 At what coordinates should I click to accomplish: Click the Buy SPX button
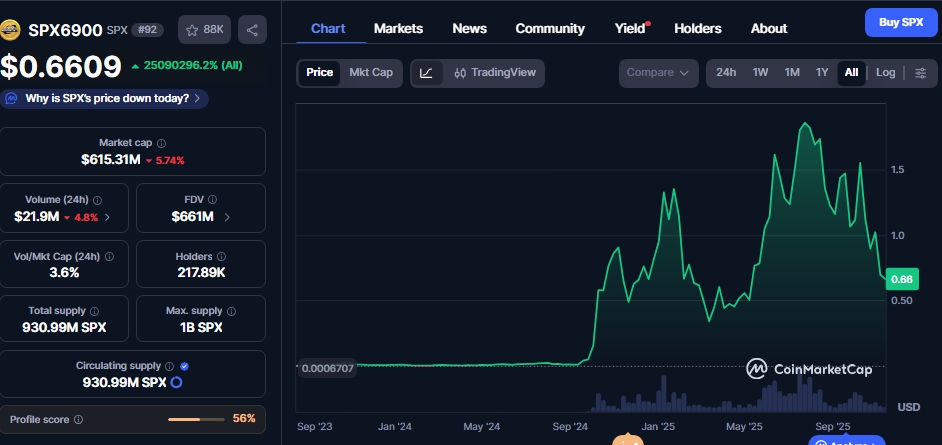(900, 22)
